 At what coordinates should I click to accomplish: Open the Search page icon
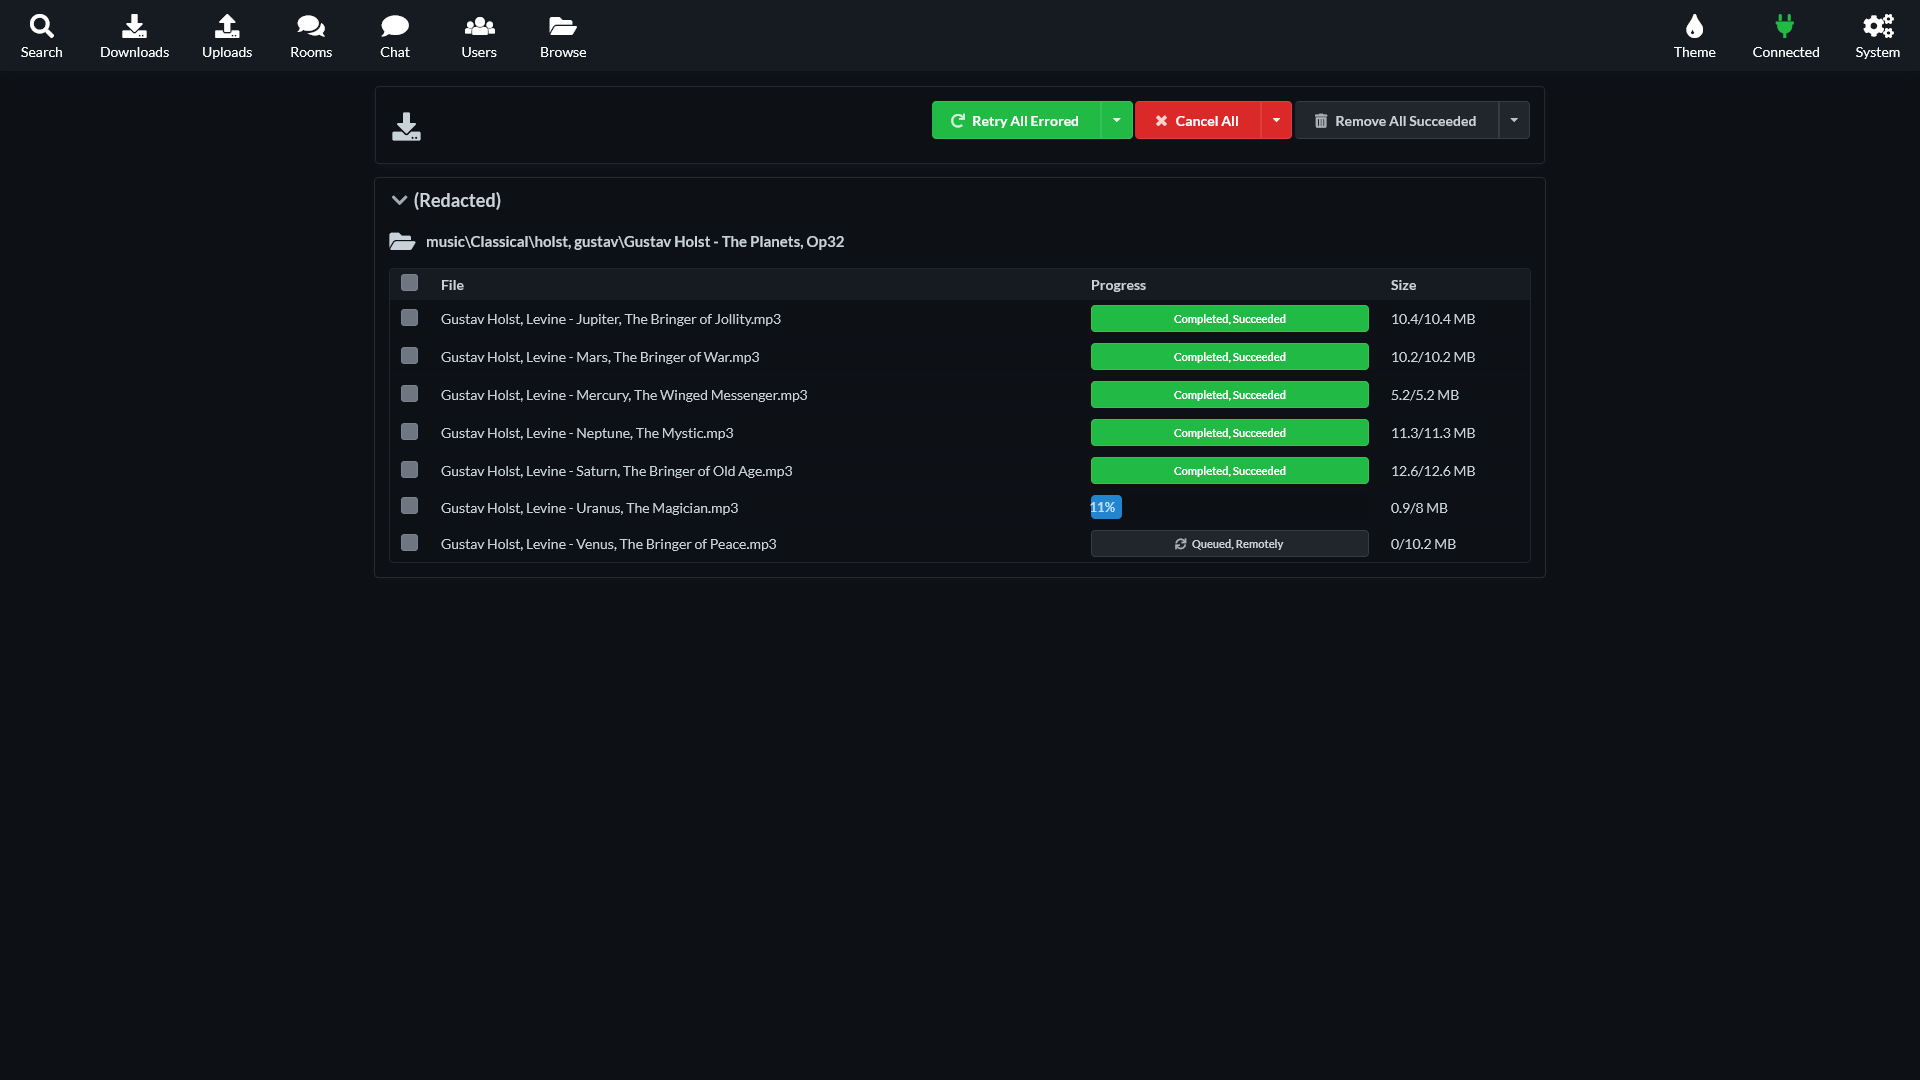(x=41, y=26)
